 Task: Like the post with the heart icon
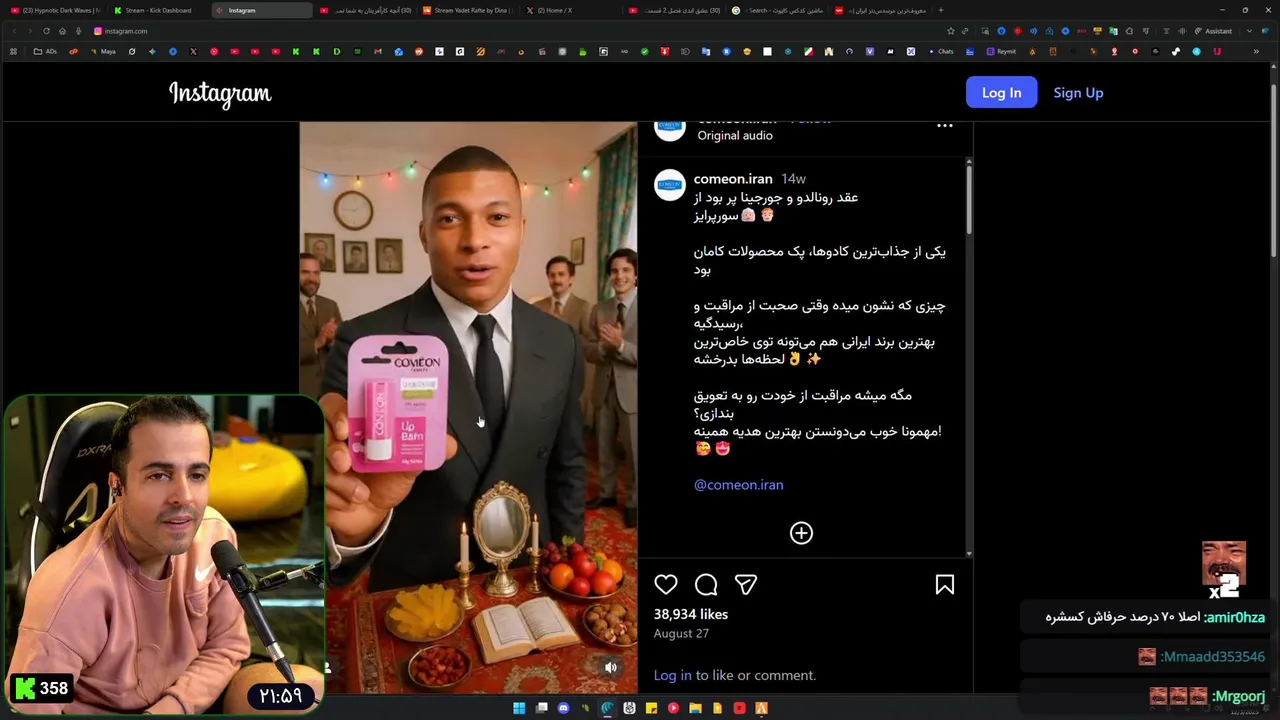(x=666, y=585)
